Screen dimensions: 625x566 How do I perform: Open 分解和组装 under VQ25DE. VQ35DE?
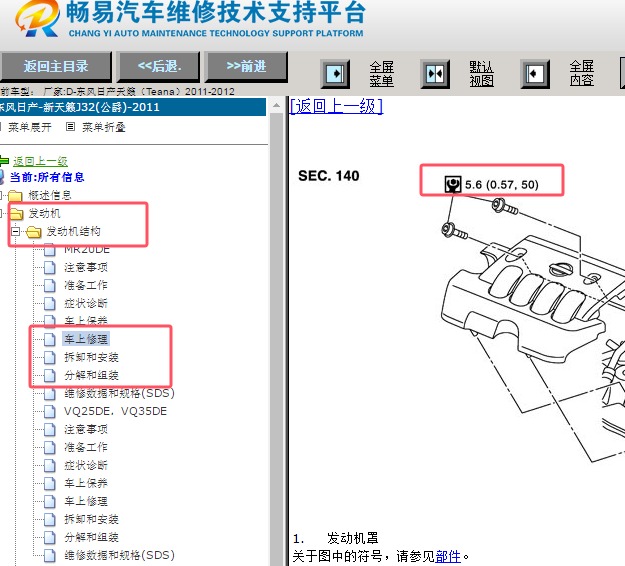coord(91,537)
